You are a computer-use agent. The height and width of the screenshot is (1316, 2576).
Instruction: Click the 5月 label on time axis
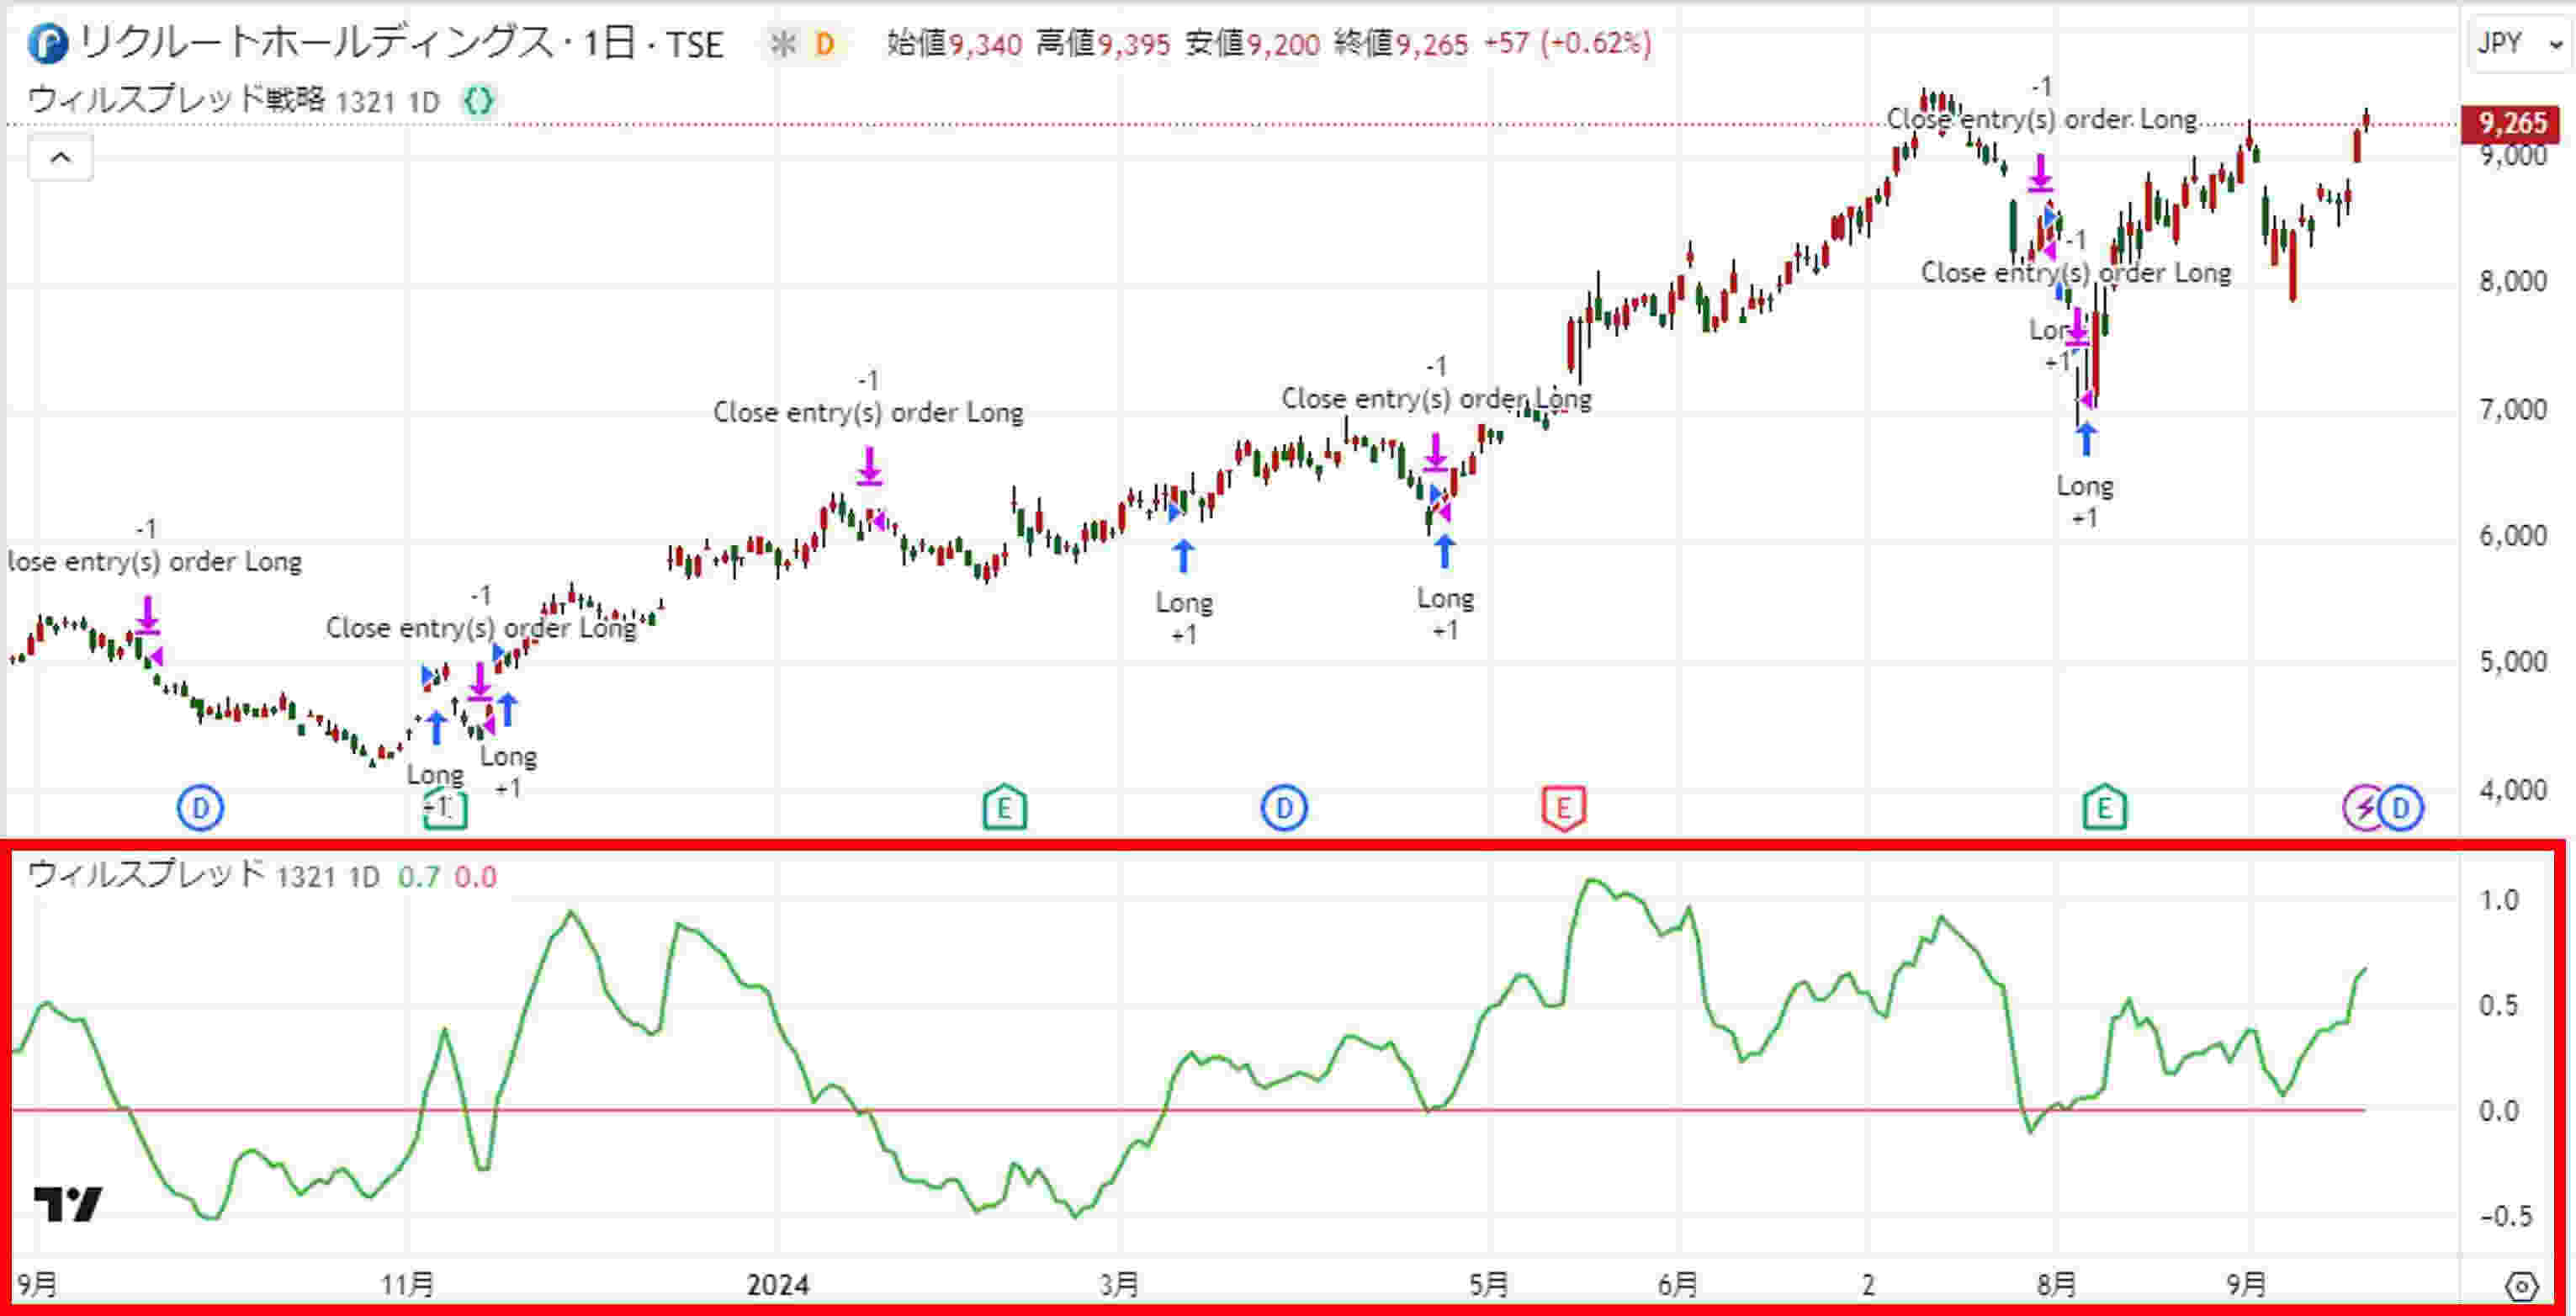point(1489,1285)
